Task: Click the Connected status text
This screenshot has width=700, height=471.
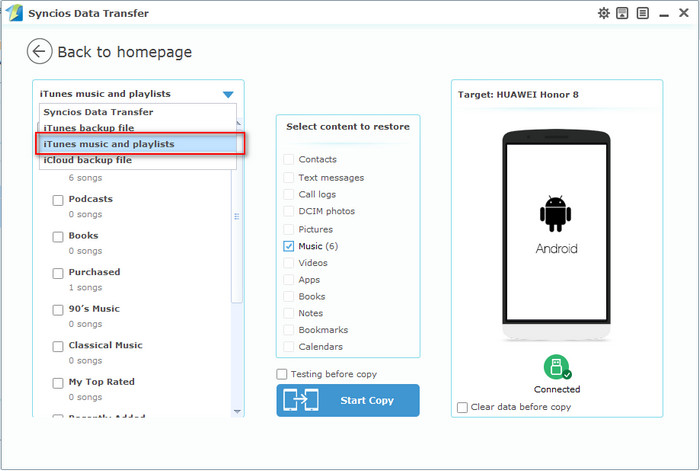Action: point(557,389)
